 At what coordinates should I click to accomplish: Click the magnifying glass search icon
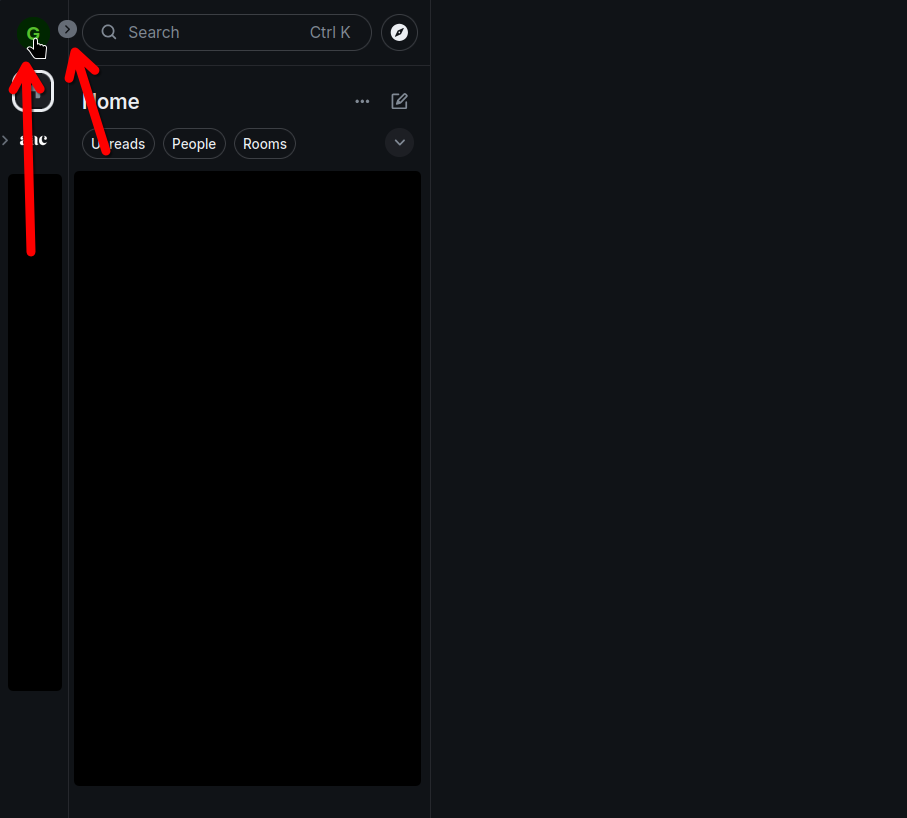pyautogui.click(x=109, y=32)
